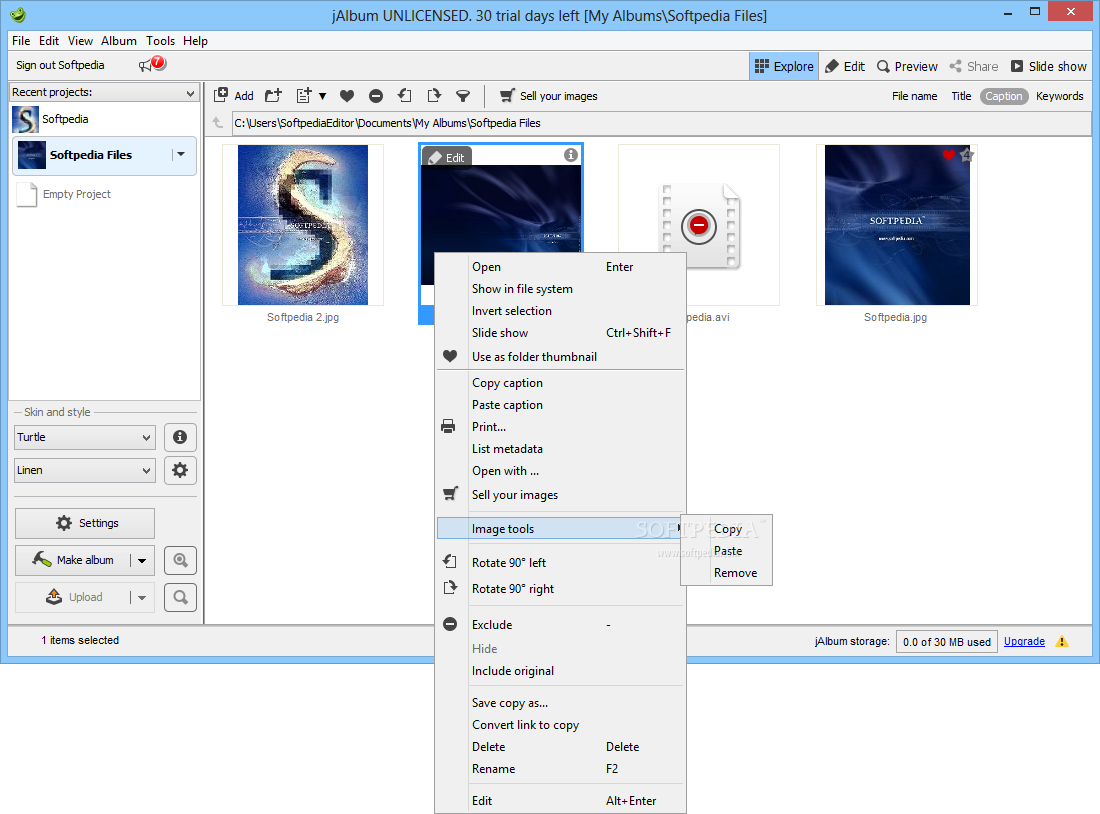Click the Edit badge on selected thumbnail

coord(447,157)
